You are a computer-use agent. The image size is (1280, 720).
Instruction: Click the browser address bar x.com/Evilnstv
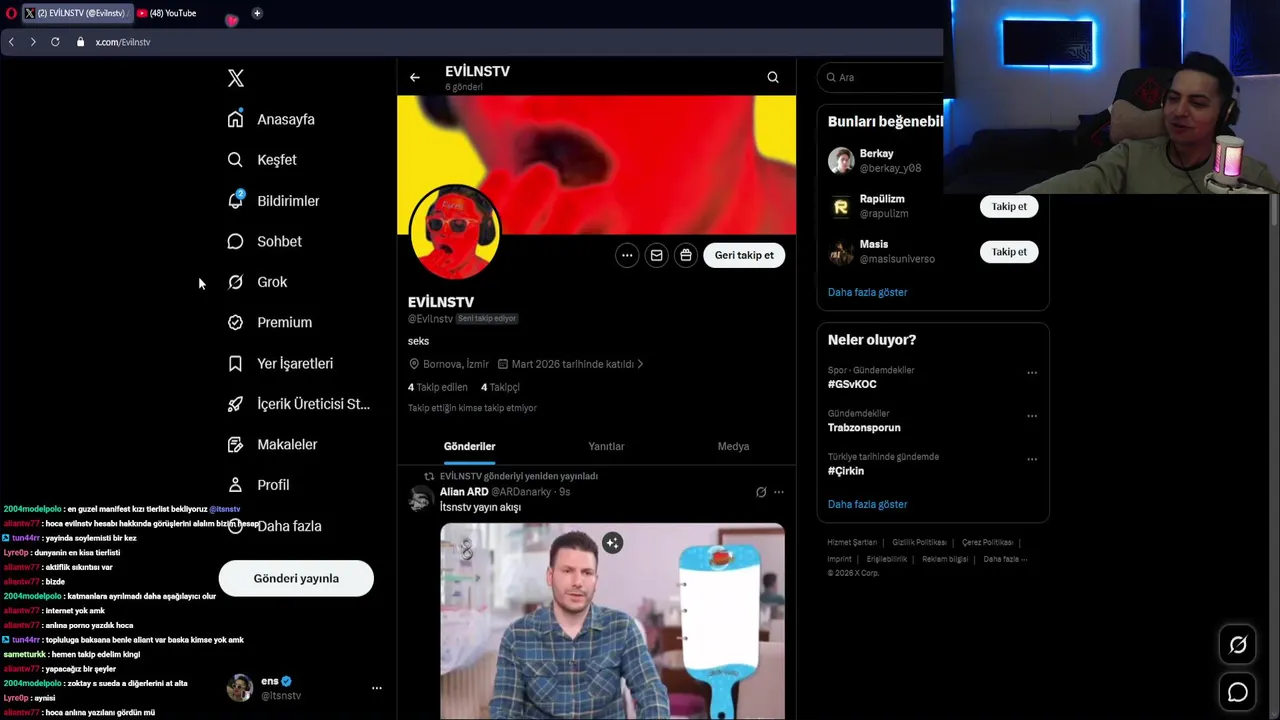pyautogui.click(x=123, y=42)
